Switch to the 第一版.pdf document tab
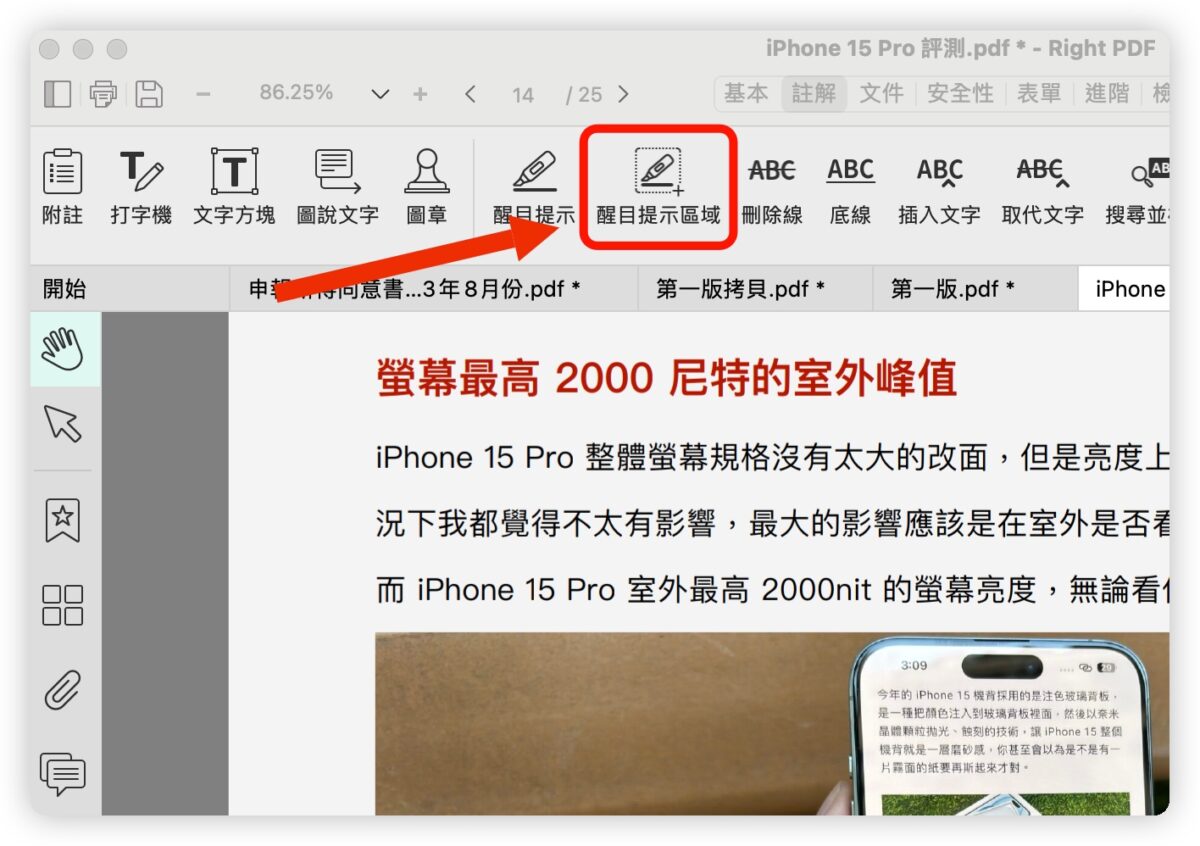 976,289
